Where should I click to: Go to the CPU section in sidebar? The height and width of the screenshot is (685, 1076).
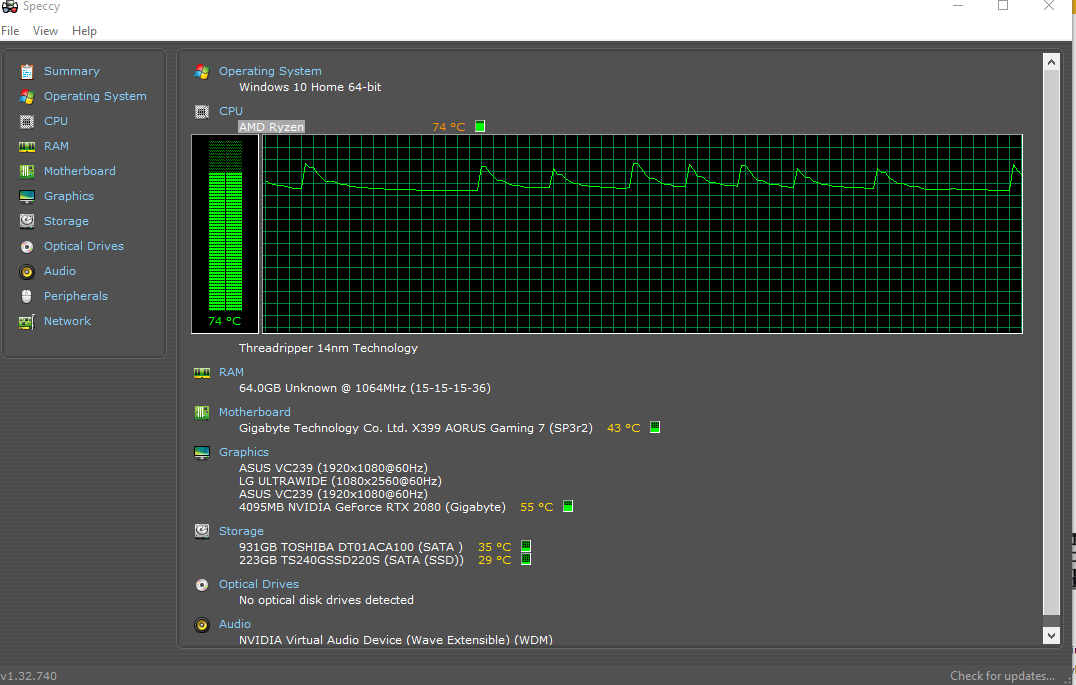[x=56, y=121]
